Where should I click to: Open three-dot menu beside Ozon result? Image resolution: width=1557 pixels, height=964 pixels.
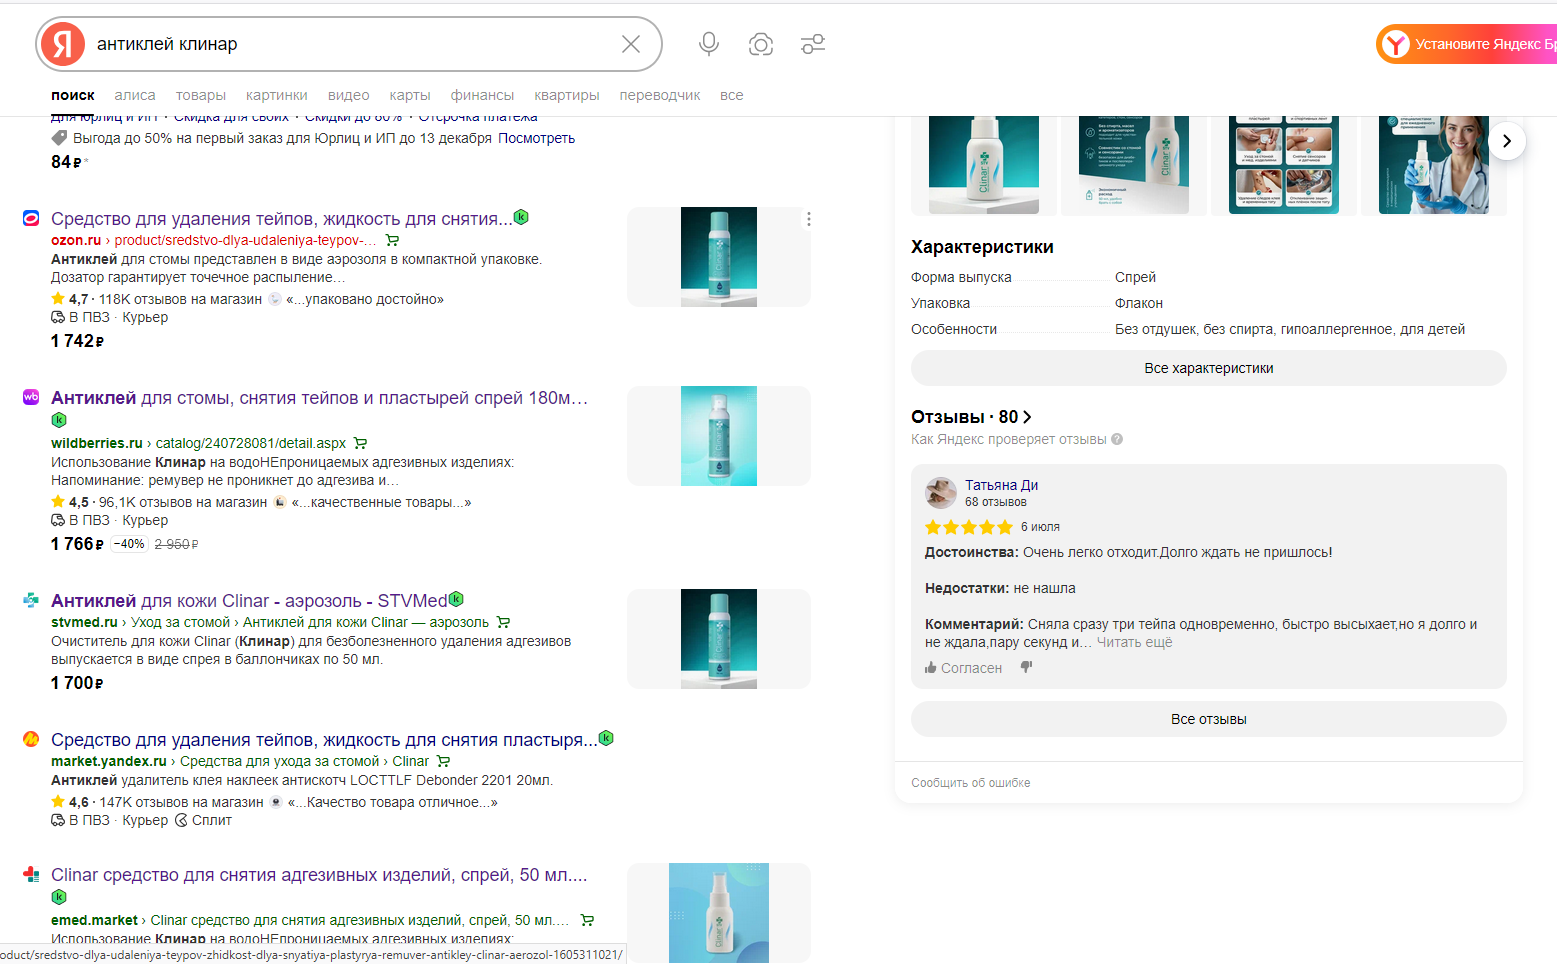(808, 220)
